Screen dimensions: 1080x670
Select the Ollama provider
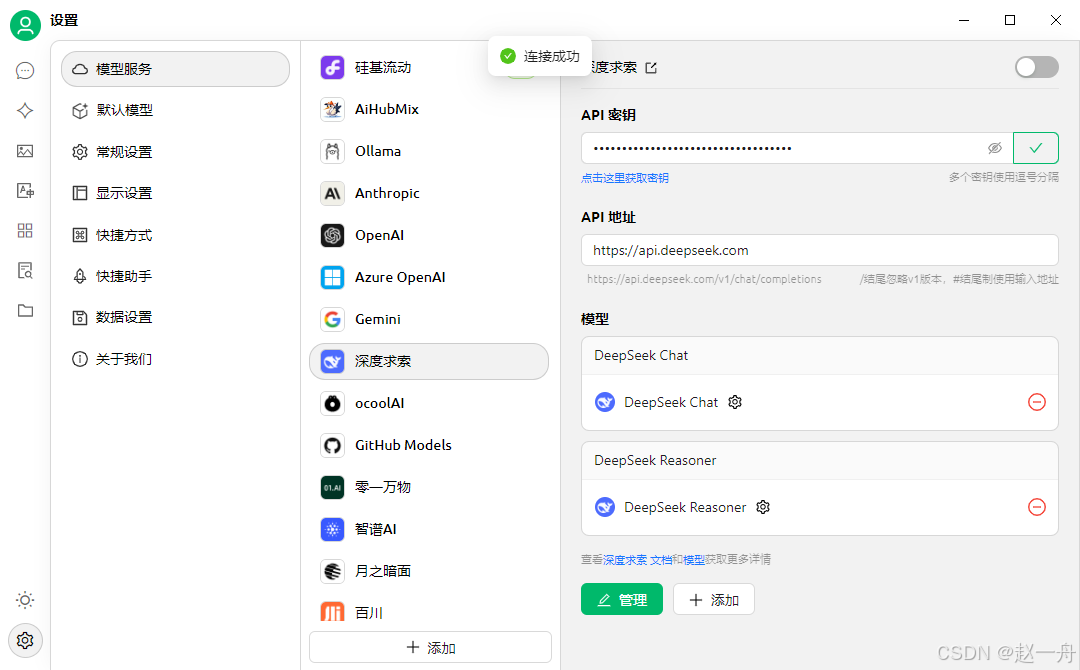(x=428, y=151)
